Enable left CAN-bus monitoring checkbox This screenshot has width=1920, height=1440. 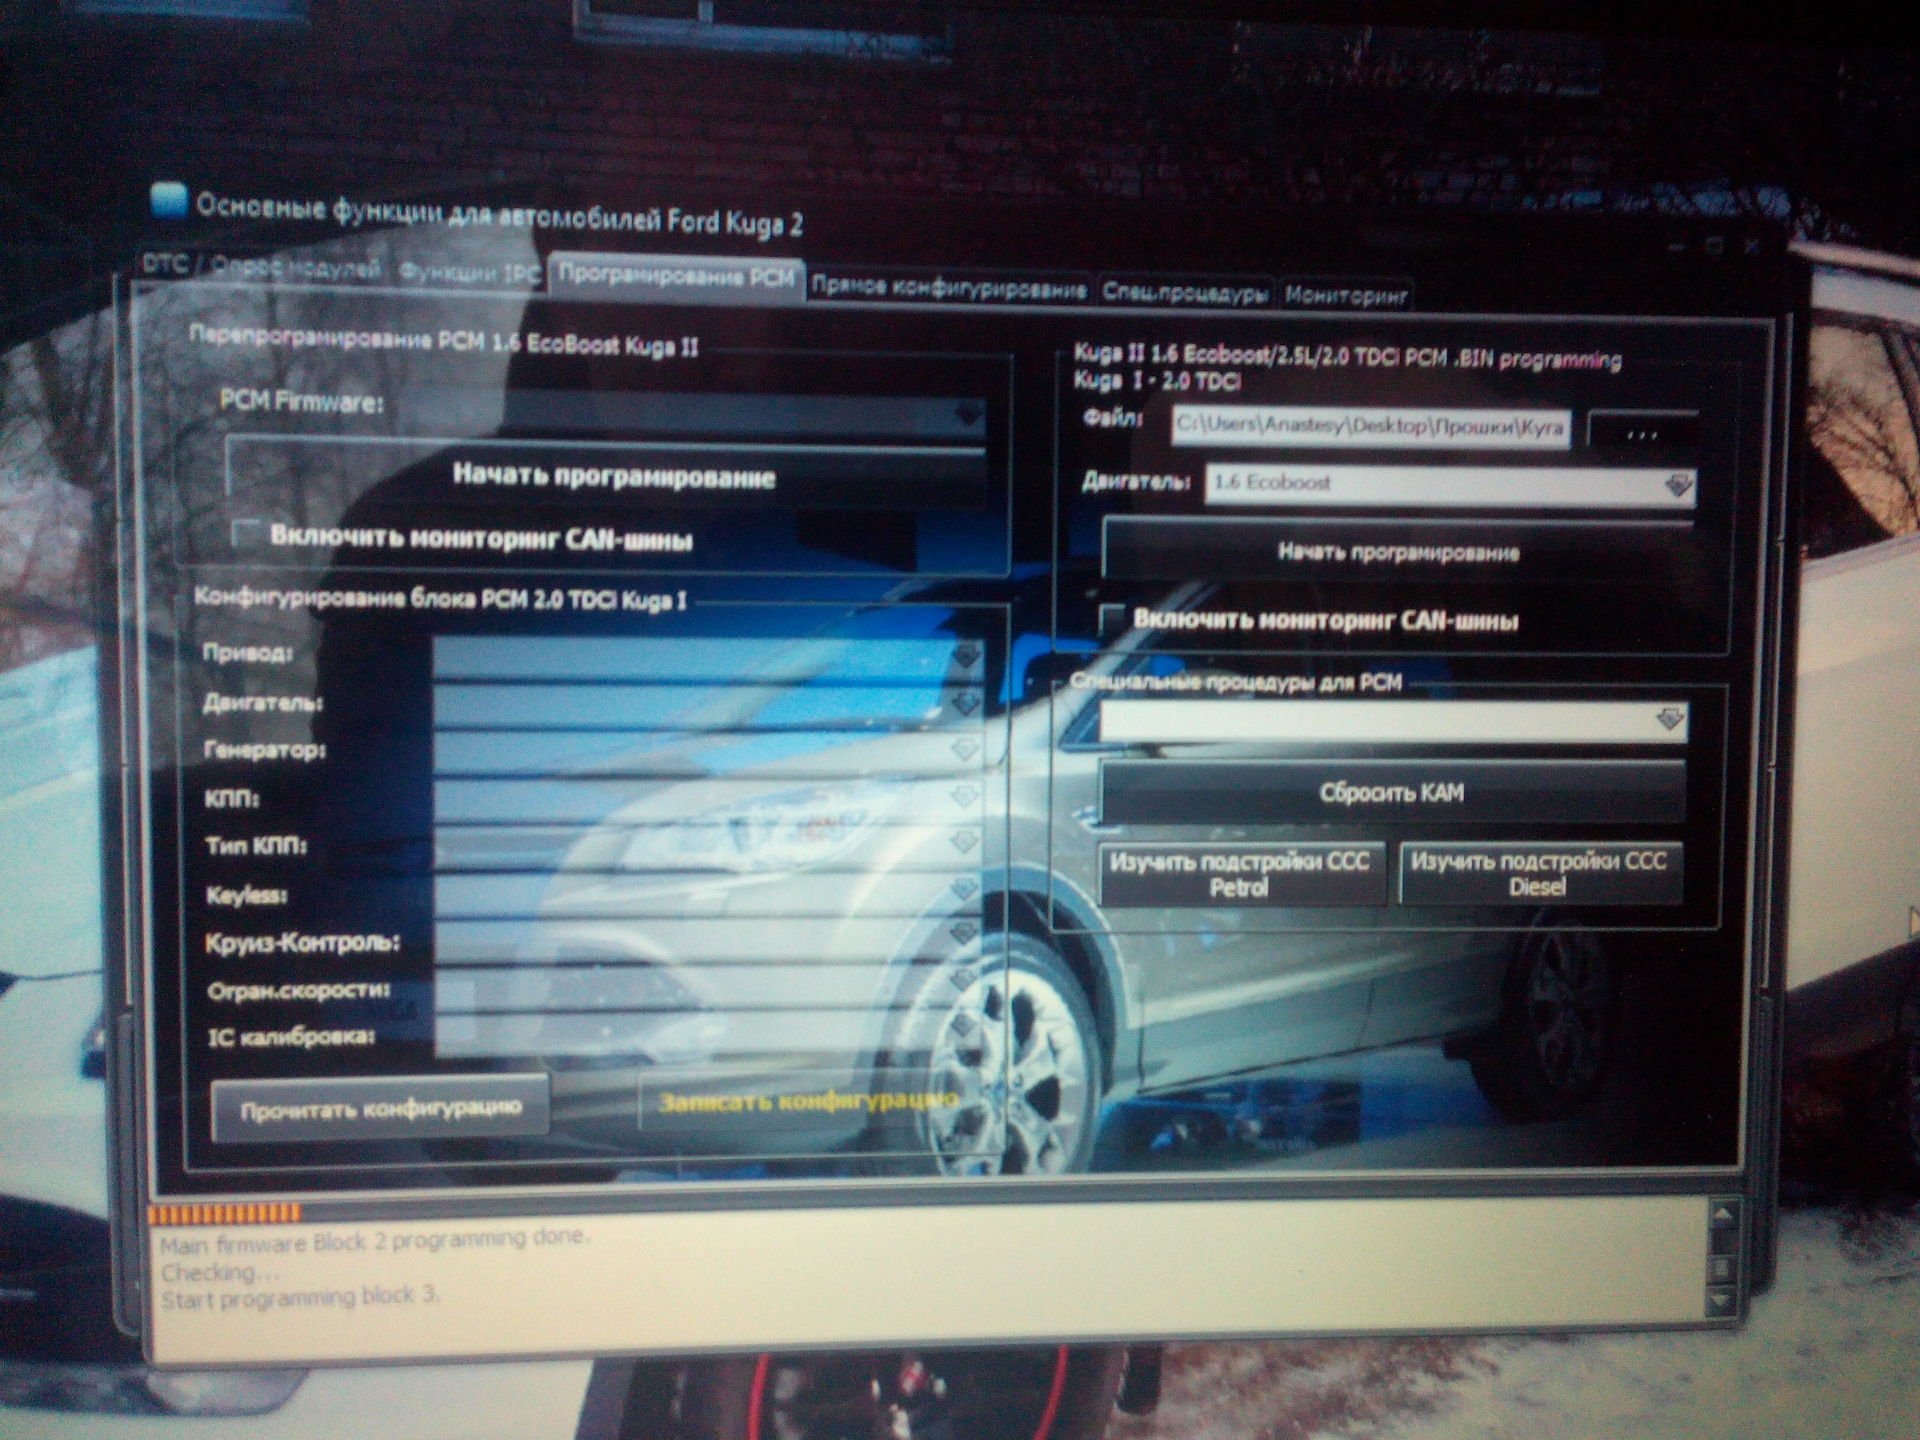click(246, 534)
